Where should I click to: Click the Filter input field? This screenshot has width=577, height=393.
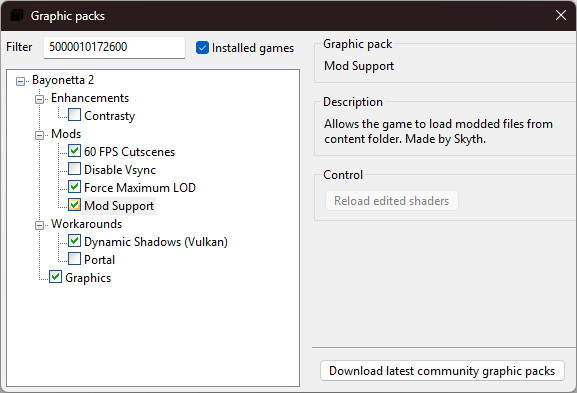pyautogui.click(x=114, y=47)
